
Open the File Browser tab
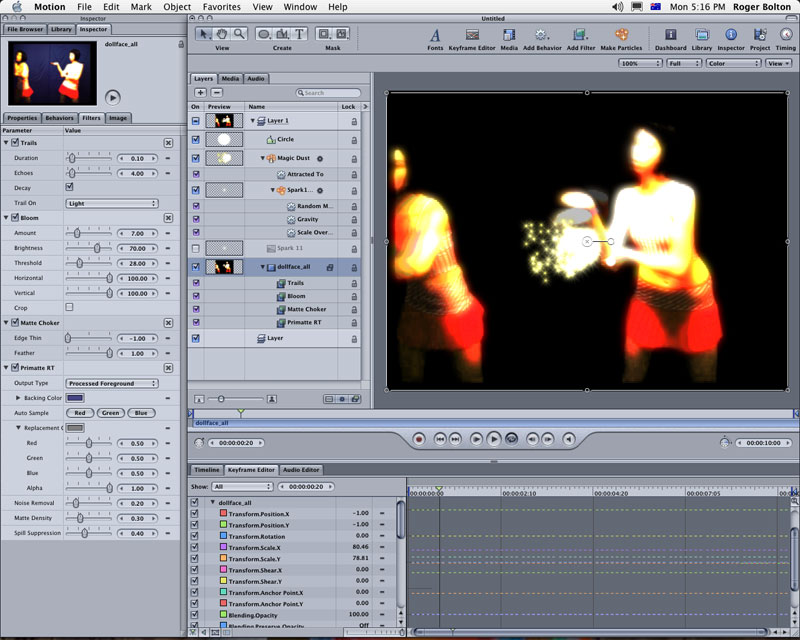pos(24,29)
